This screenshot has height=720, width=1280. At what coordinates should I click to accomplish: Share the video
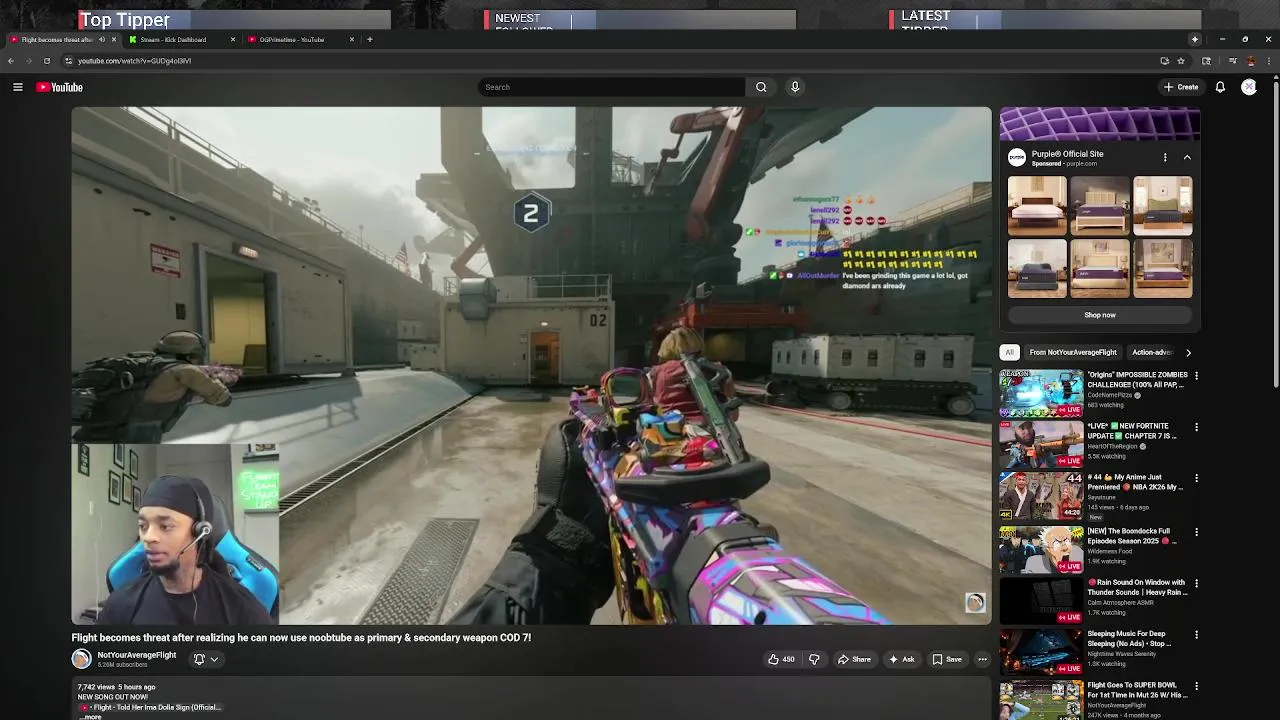tap(854, 659)
